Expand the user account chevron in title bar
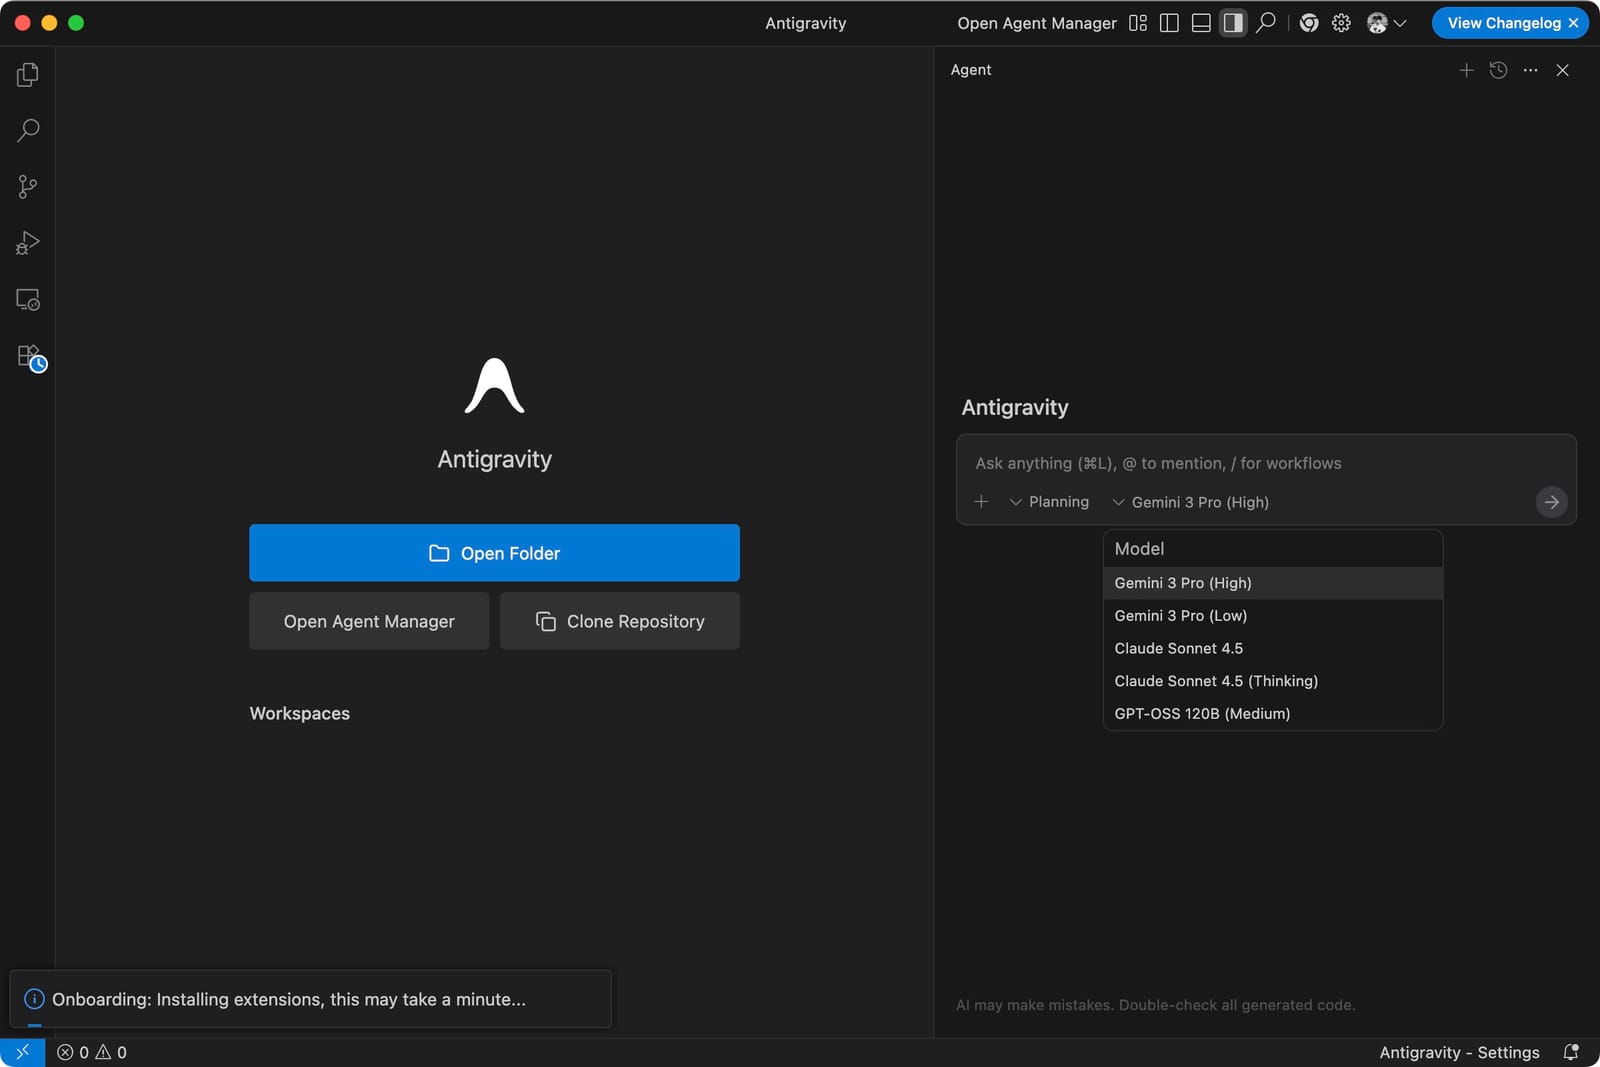 [x=1399, y=22]
